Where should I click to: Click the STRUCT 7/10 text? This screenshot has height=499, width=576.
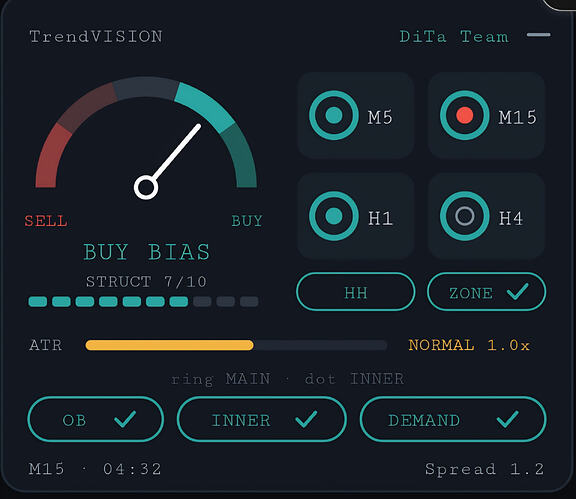pos(146,282)
